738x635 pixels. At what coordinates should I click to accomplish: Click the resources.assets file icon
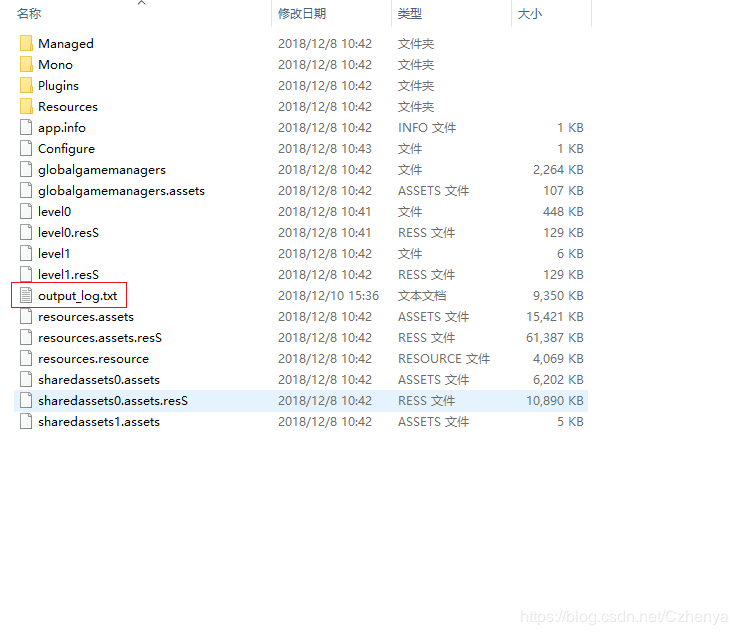click(x=26, y=316)
